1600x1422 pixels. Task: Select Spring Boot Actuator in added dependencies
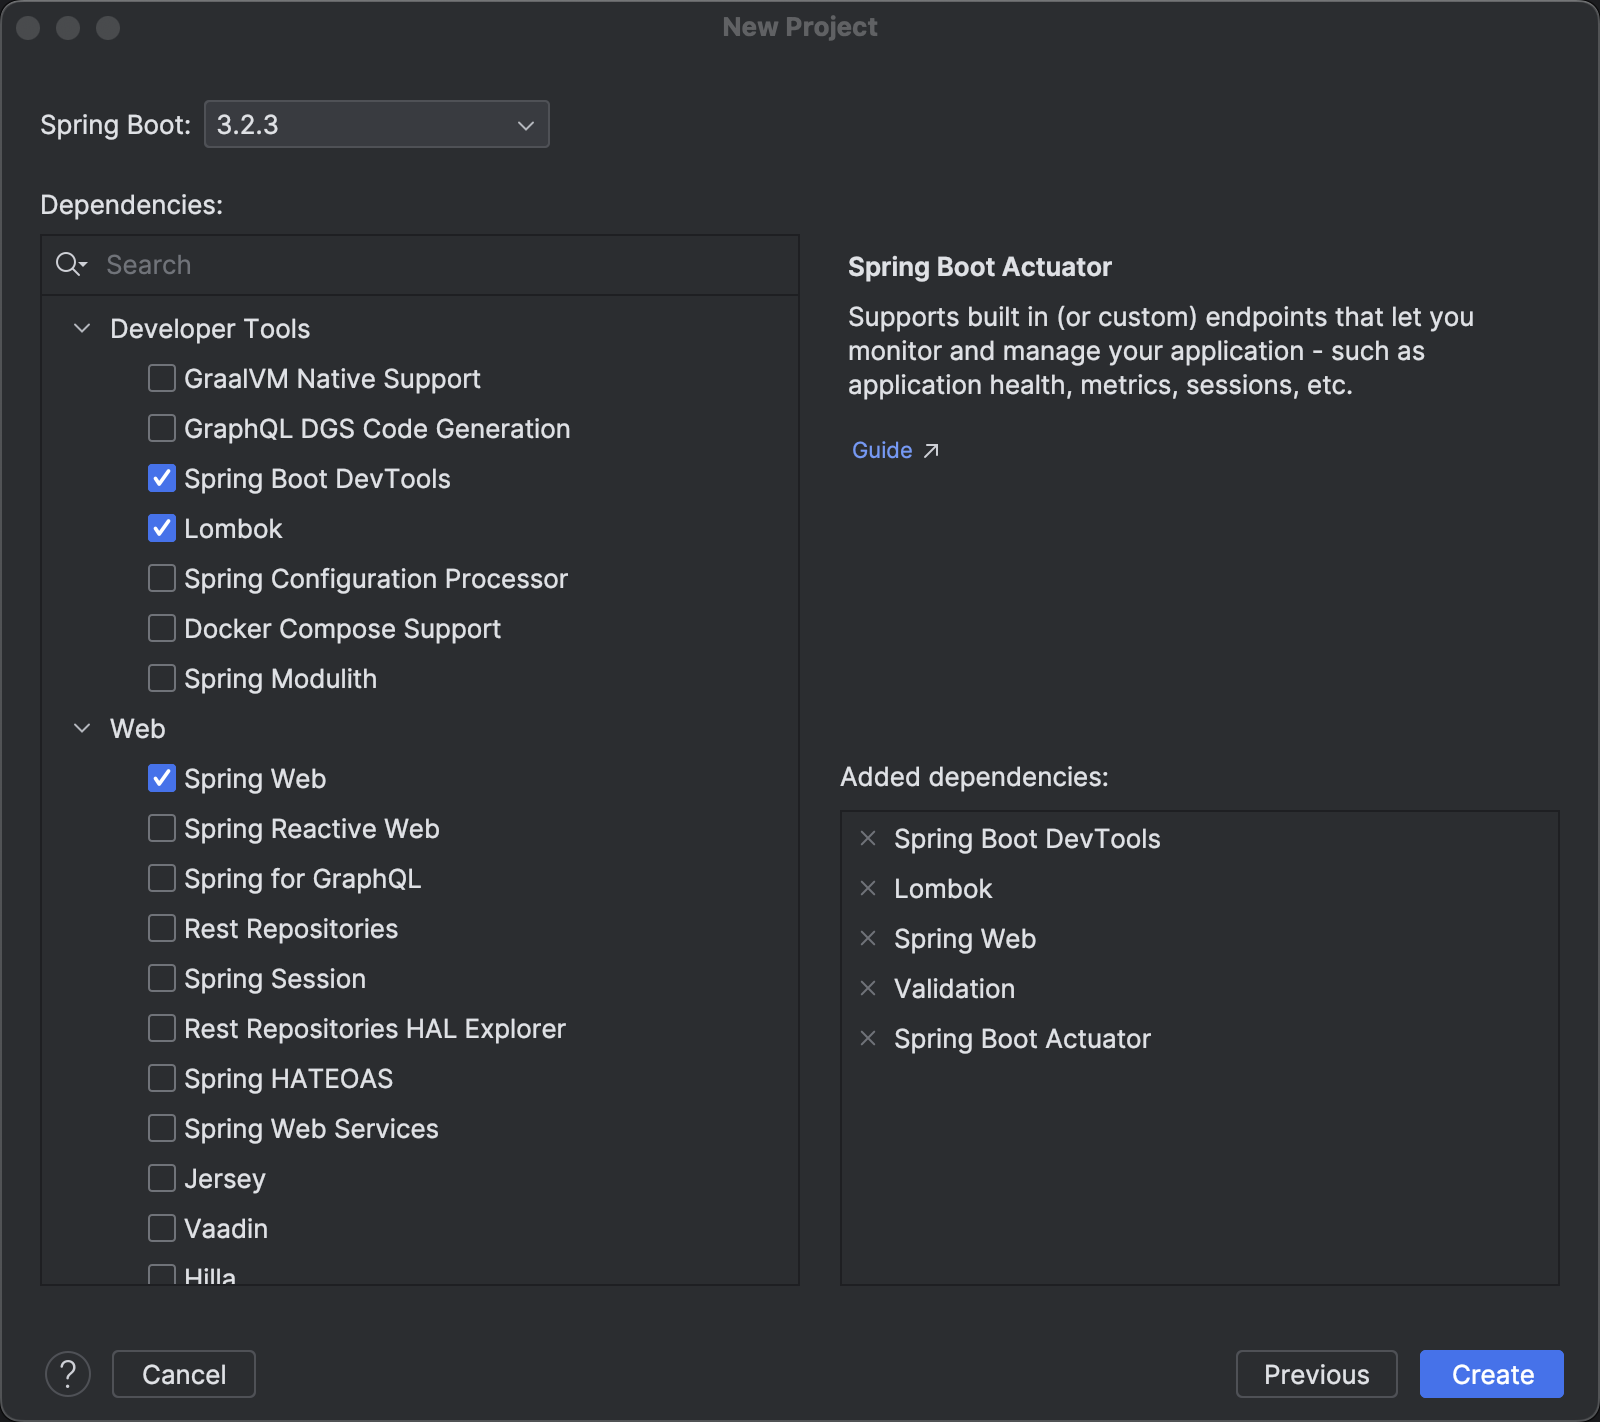coord(1022,1039)
